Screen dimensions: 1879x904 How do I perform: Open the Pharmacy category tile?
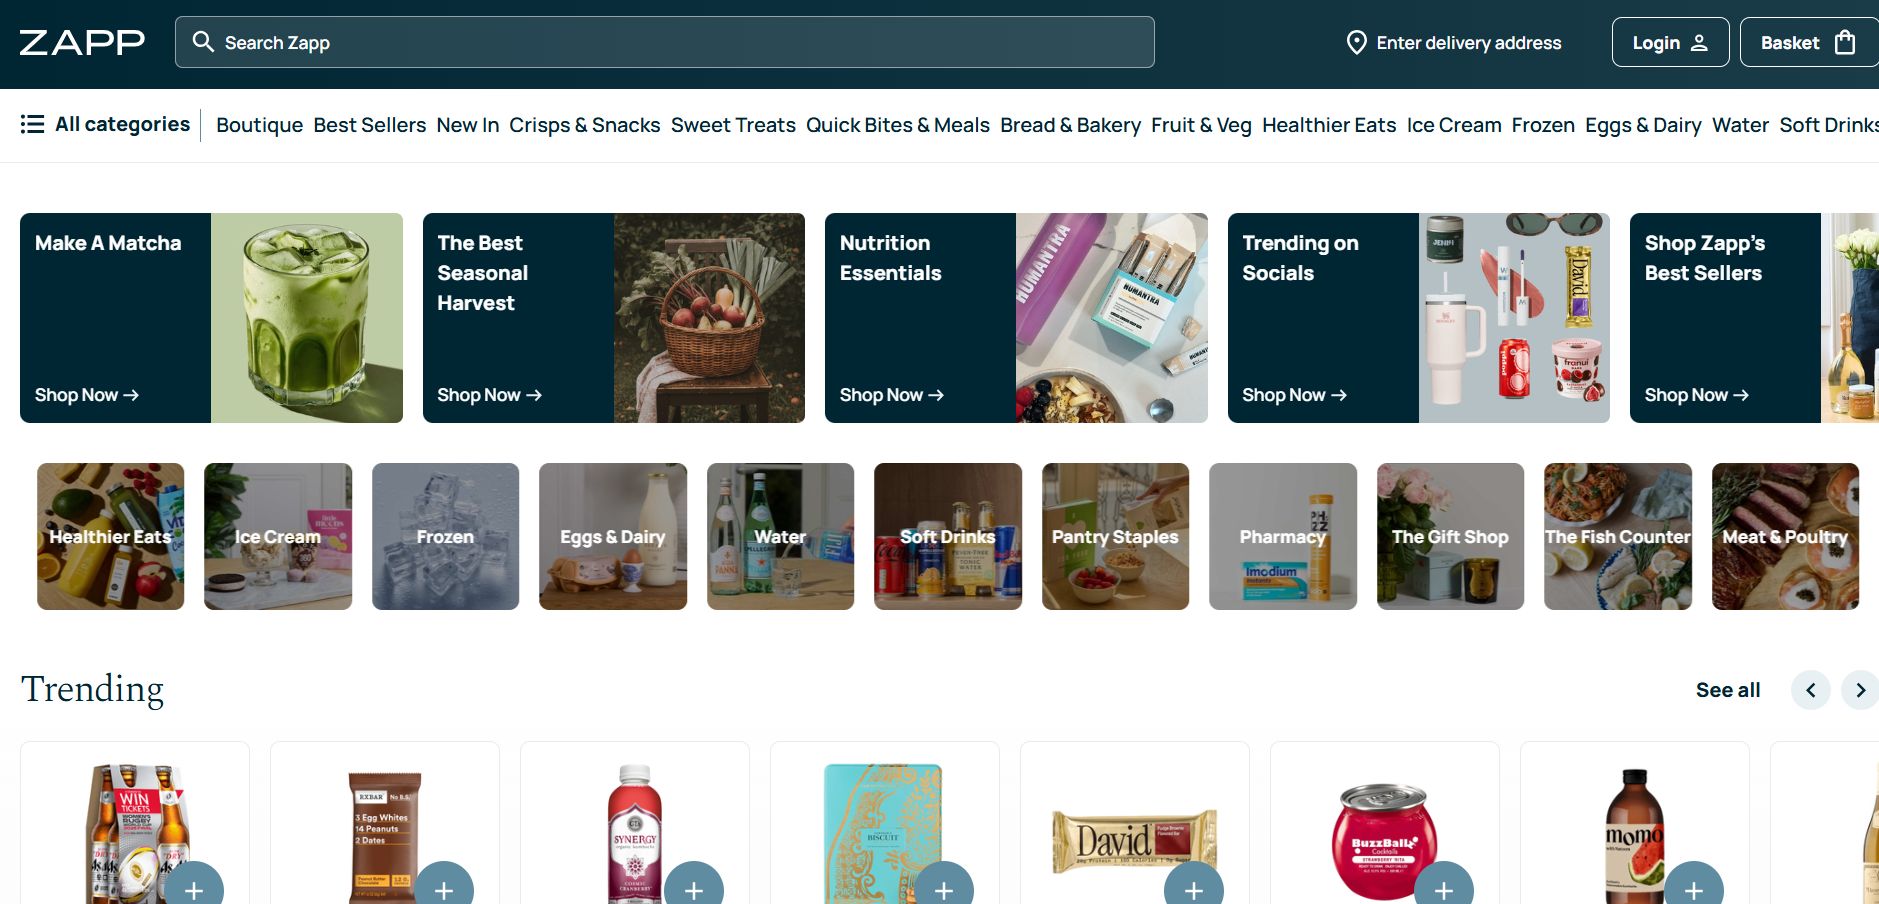click(1283, 536)
